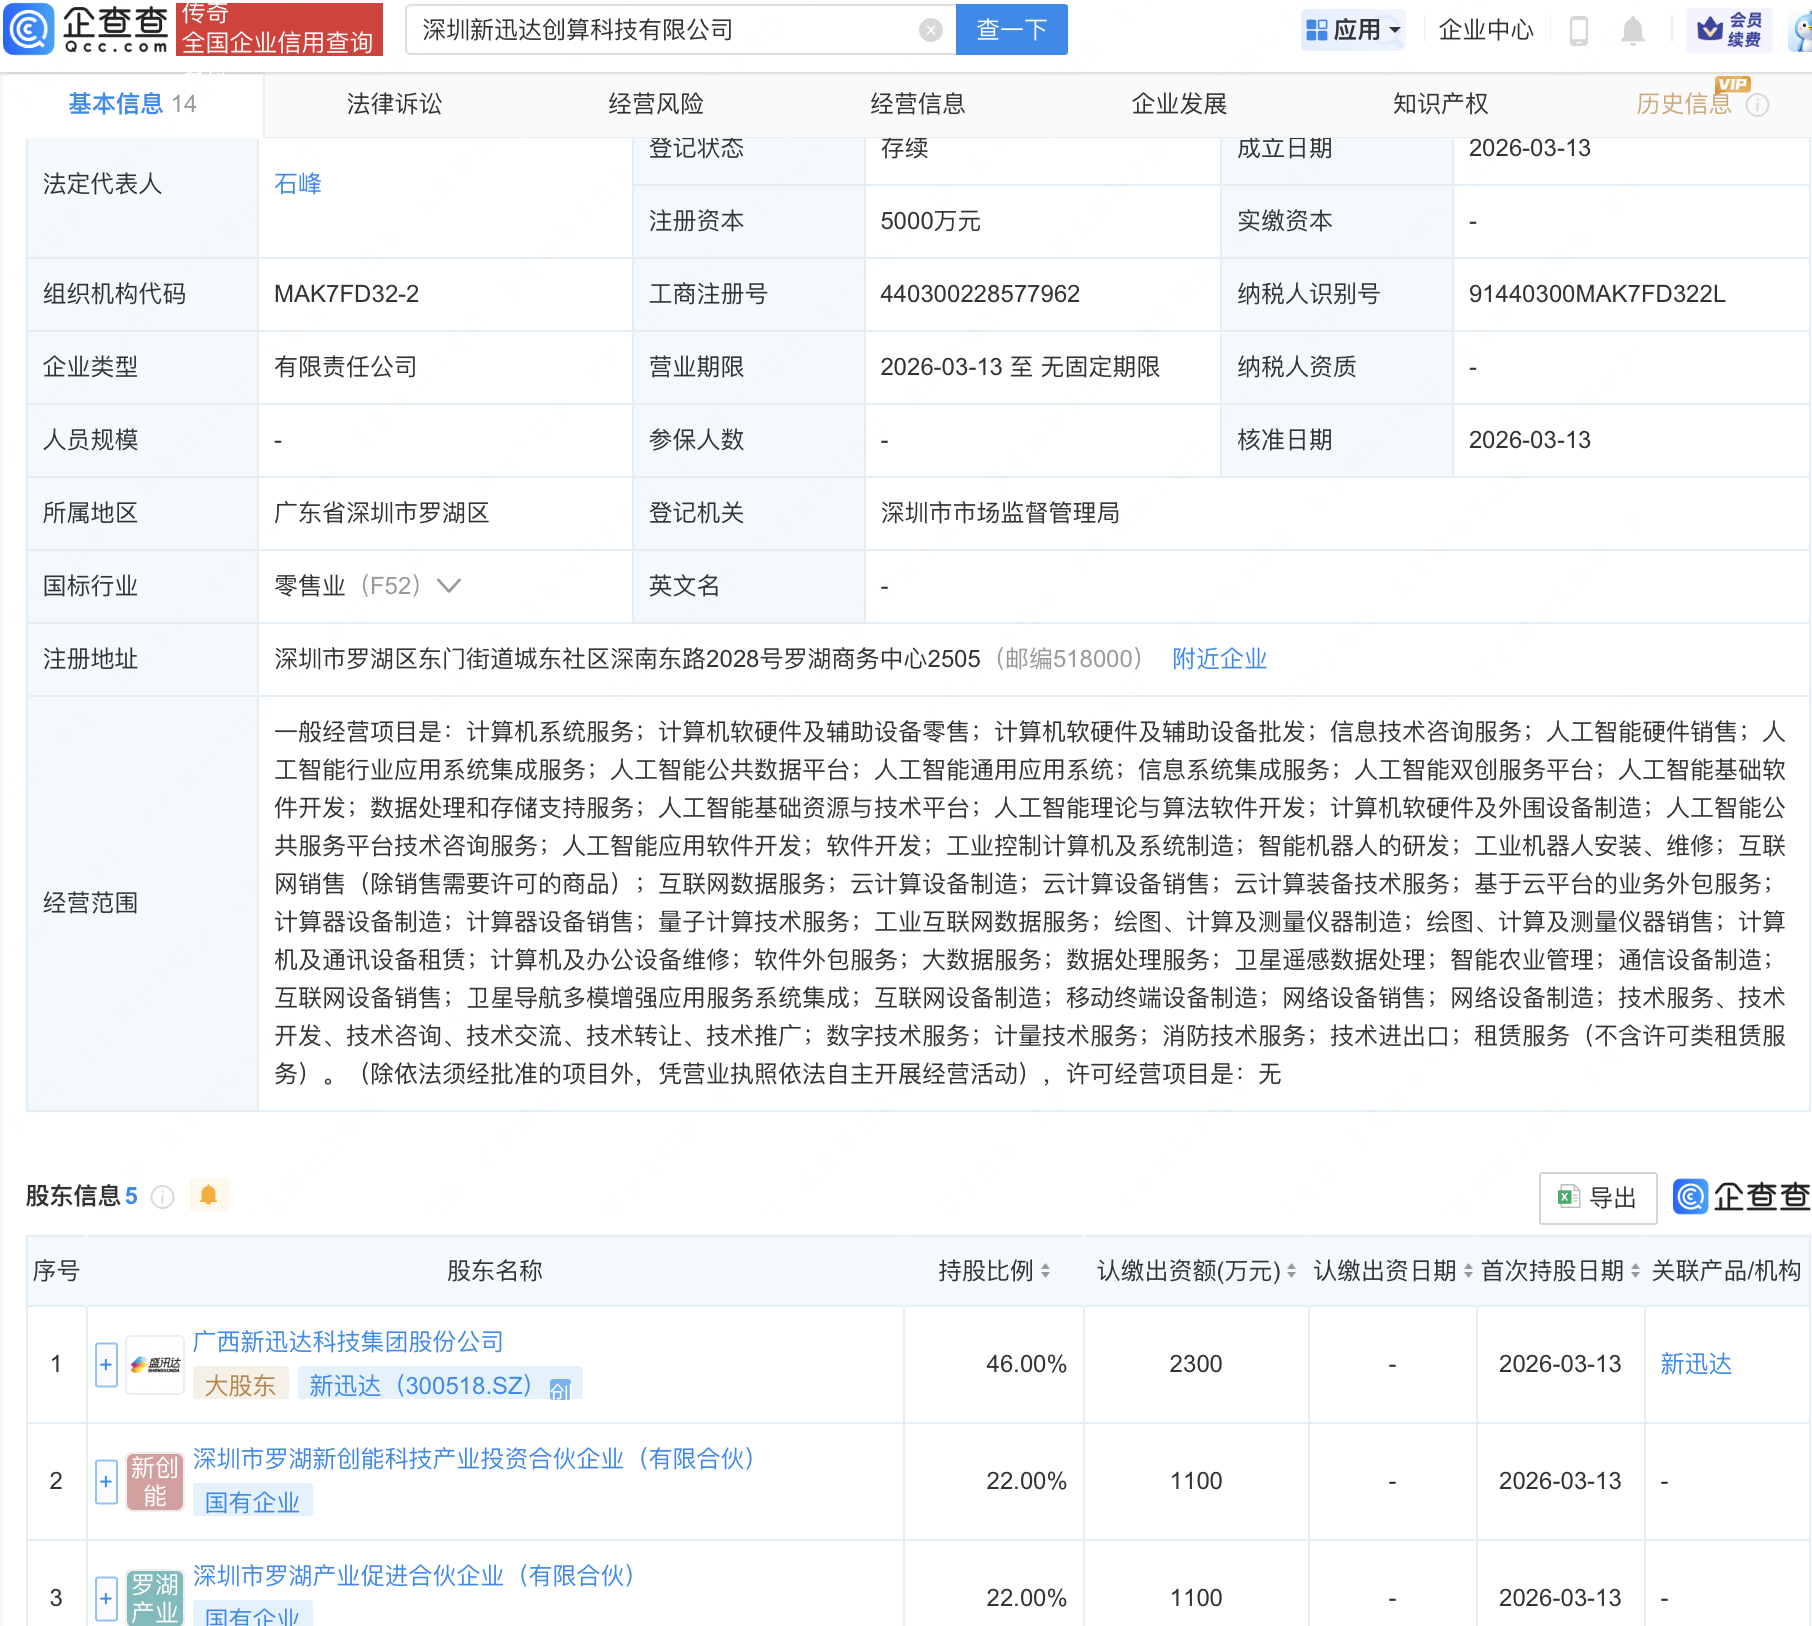Image resolution: width=1812 pixels, height=1626 pixels.
Task: Open the 新迅达 (300518.SZ) stock link
Action: [x=419, y=1385]
